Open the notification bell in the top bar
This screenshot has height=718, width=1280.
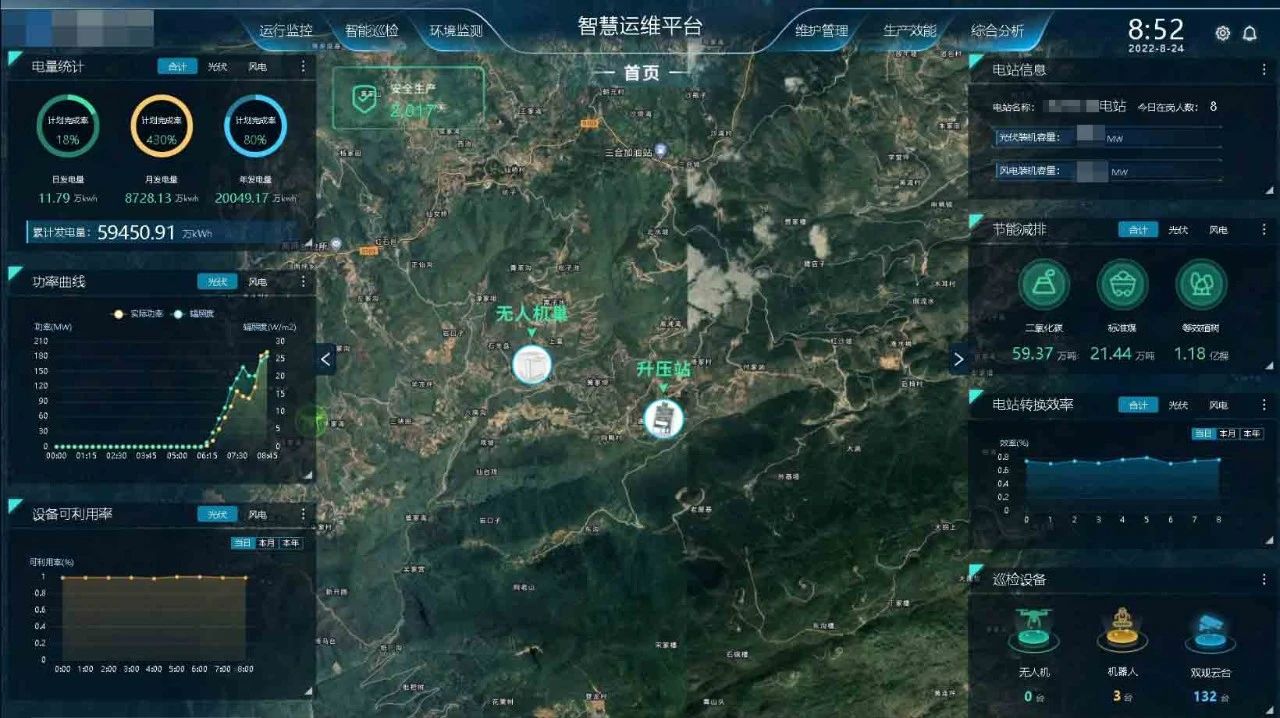pyautogui.click(x=1252, y=32)
